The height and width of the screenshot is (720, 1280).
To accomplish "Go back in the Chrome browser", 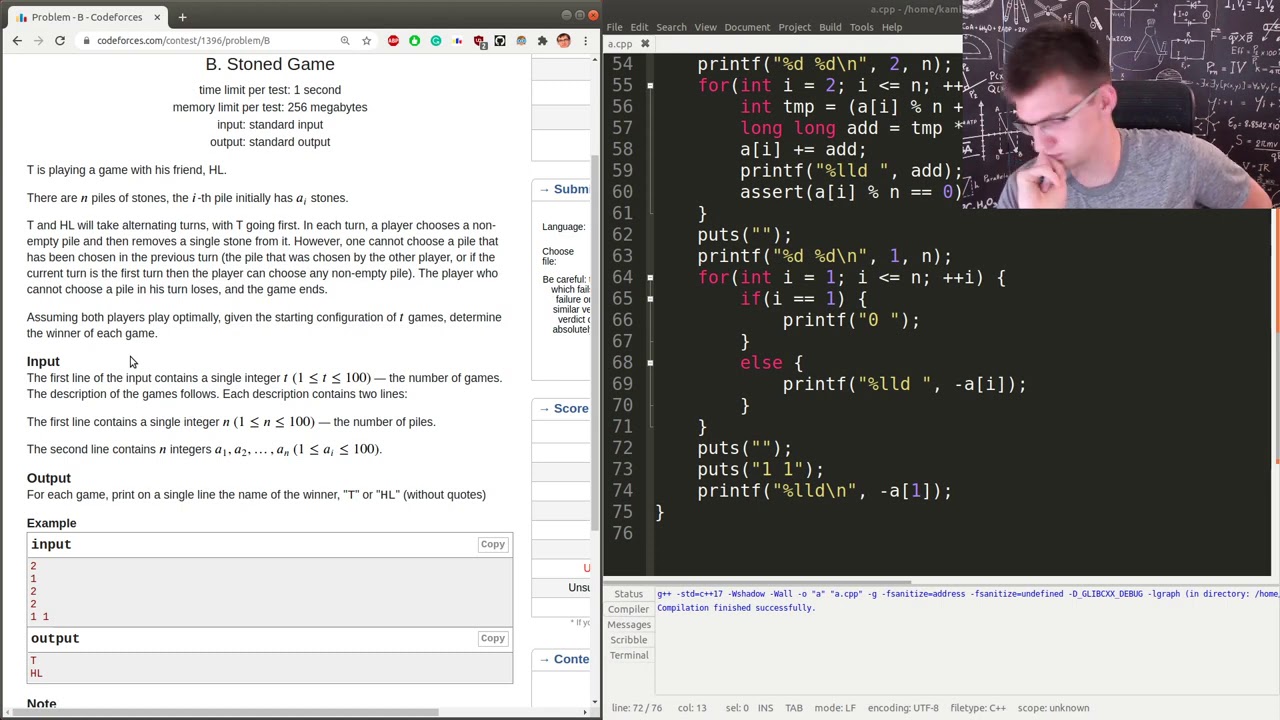I will coord(17,41).
